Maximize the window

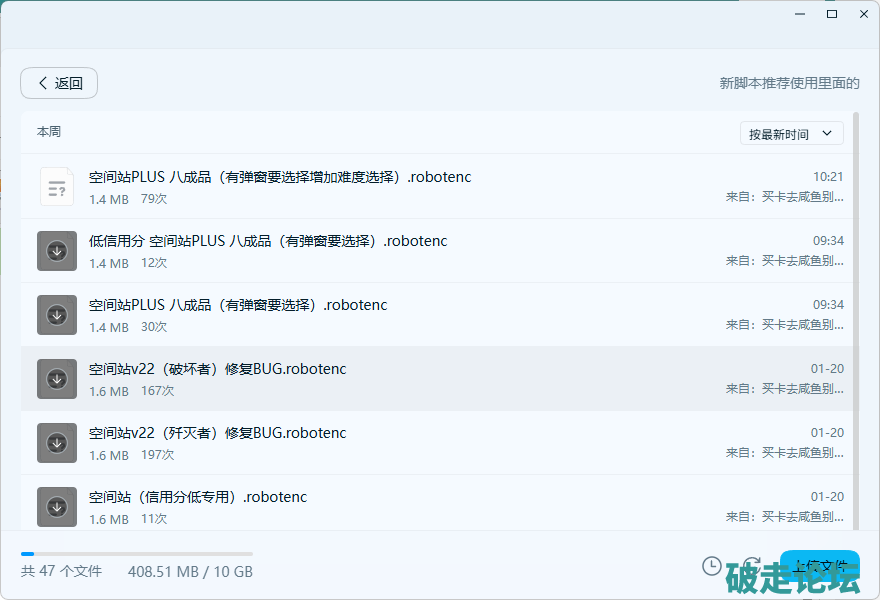tap(831, 14)
